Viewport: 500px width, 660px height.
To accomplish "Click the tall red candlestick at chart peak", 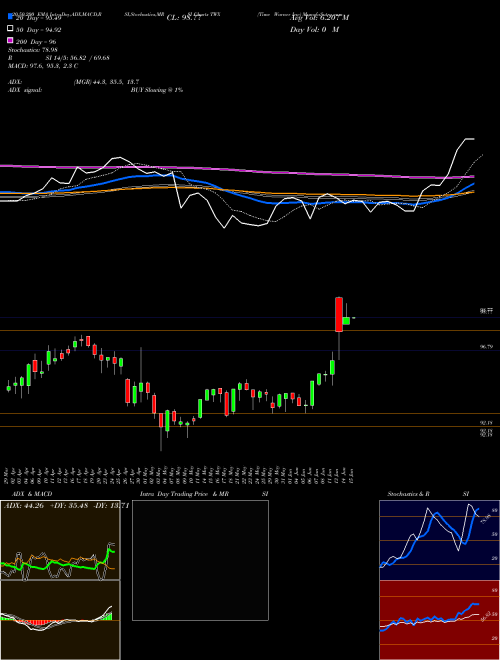I will click(x=339, y=314).
